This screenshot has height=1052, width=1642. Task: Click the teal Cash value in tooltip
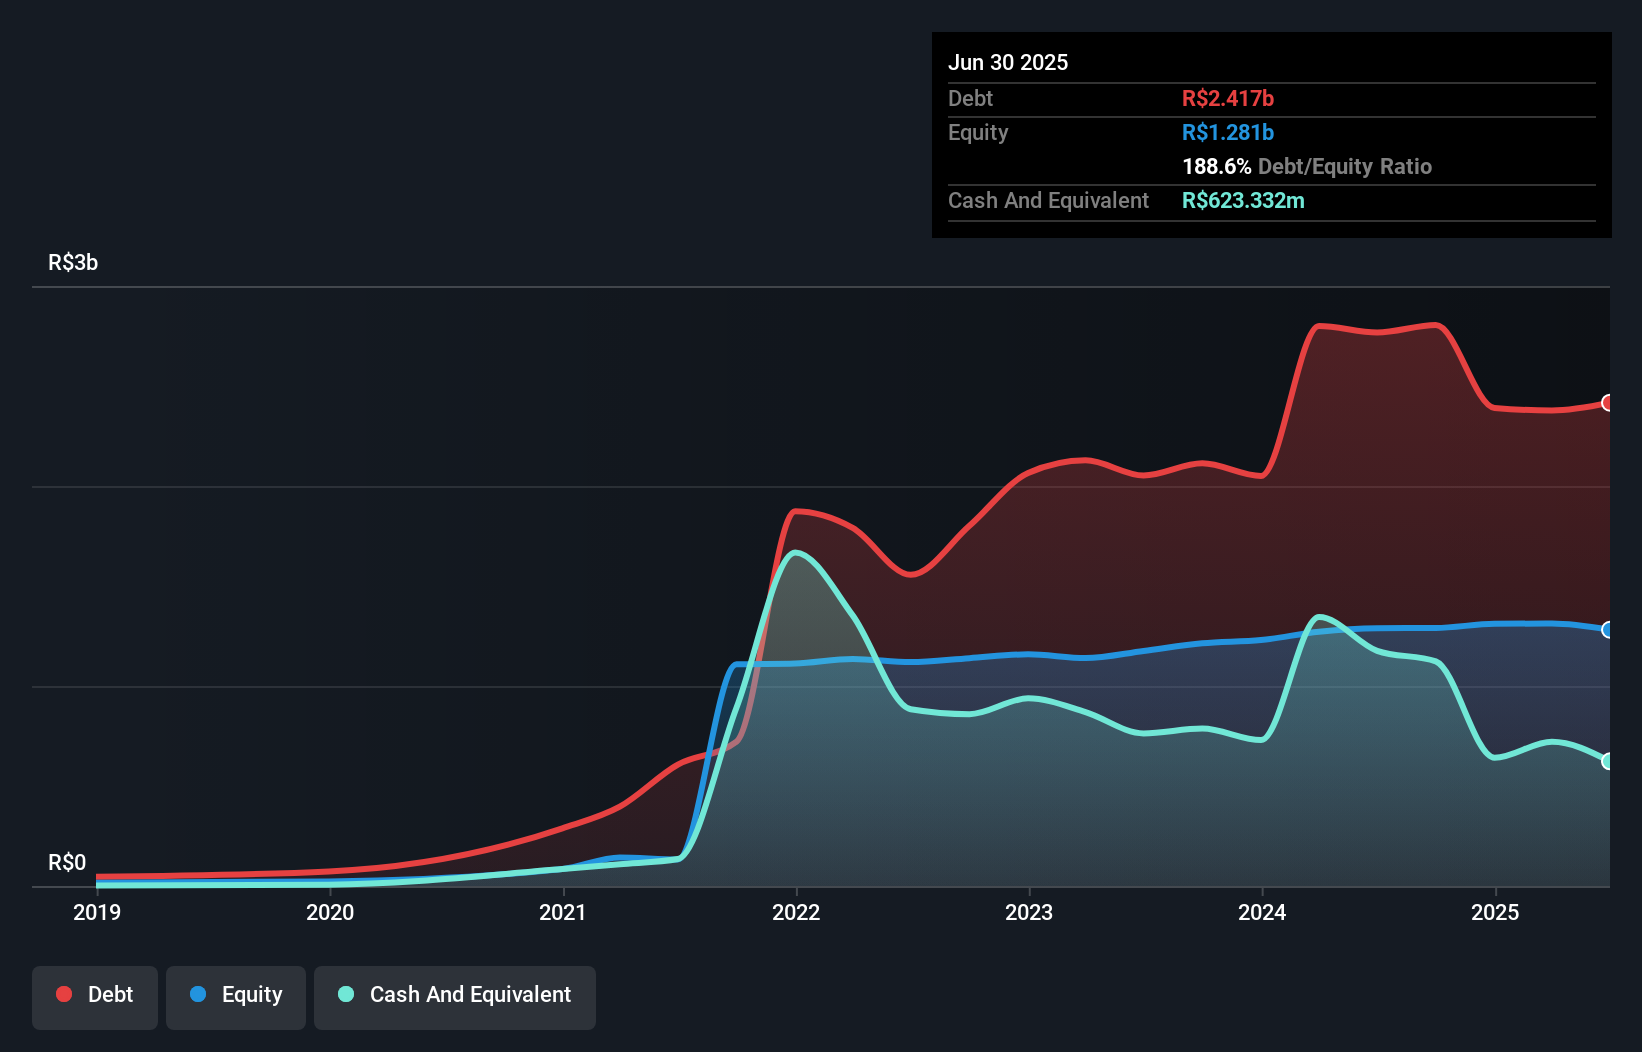1244,200
